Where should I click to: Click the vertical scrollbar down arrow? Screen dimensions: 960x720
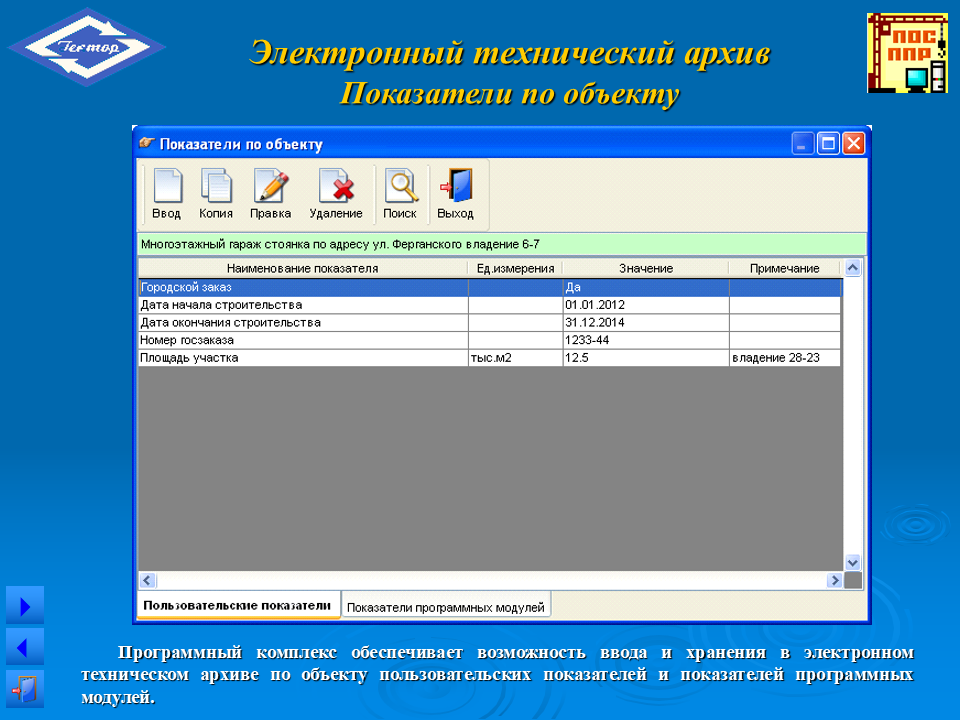coord(852,562)
